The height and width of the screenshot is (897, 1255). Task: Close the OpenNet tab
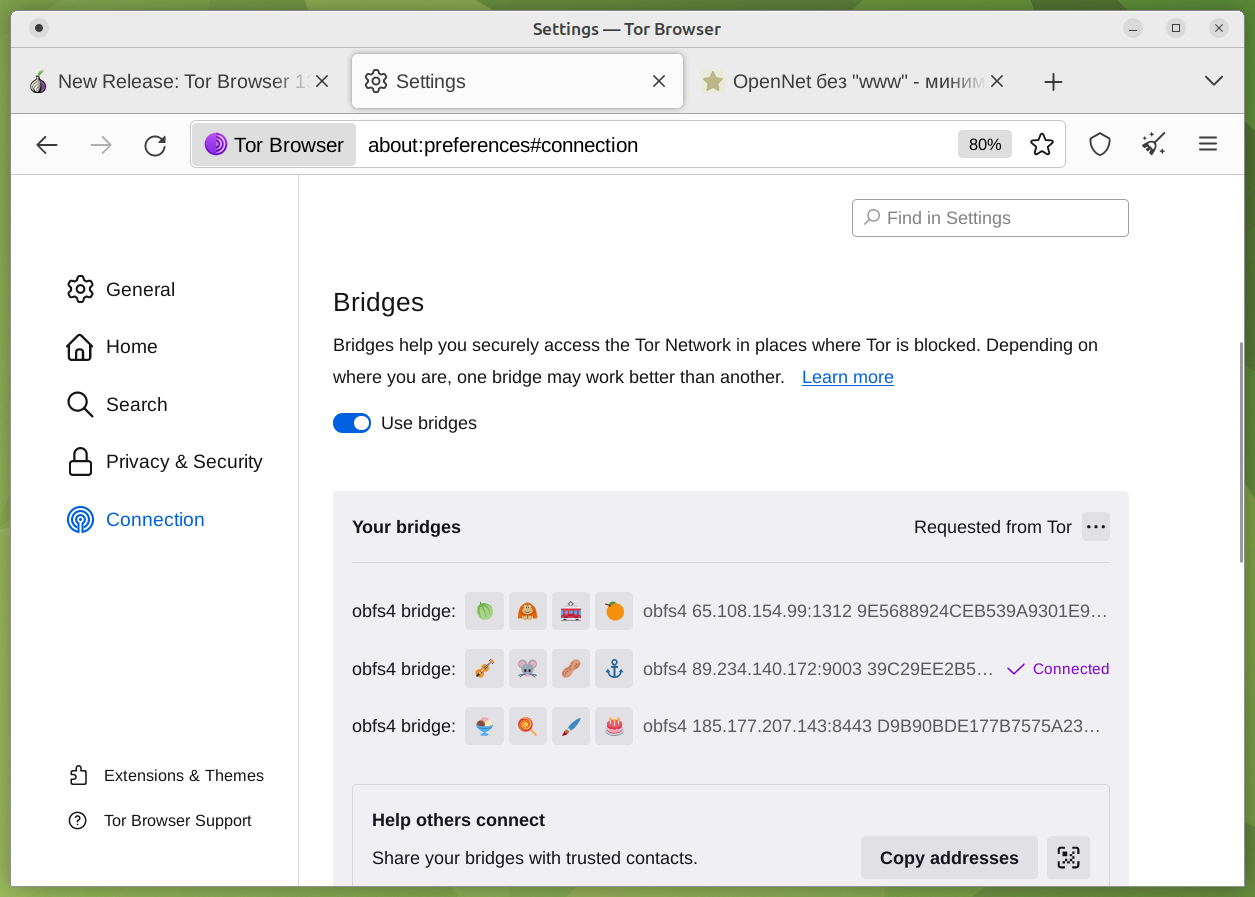click(x=997, y=82)
